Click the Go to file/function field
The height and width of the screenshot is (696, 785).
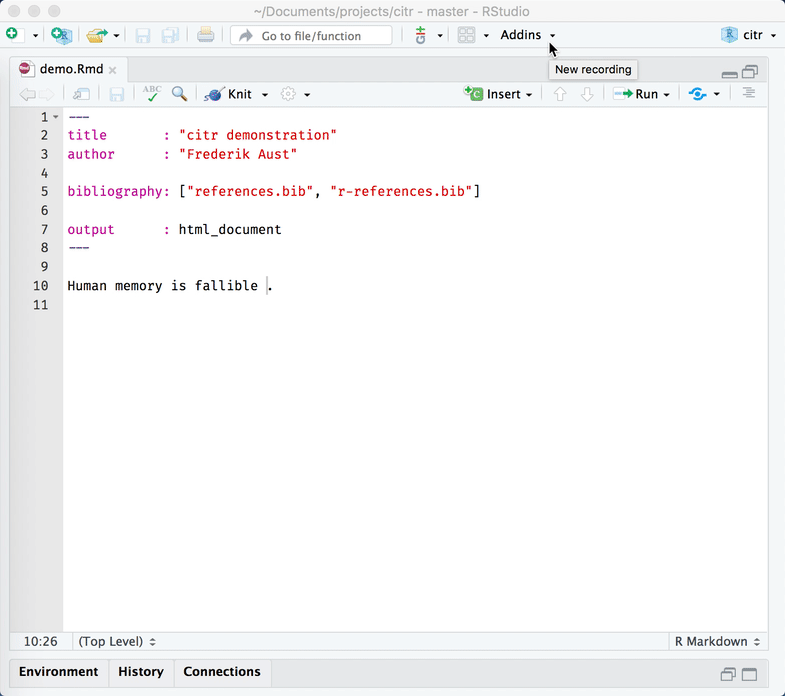[x=311, y=36]
